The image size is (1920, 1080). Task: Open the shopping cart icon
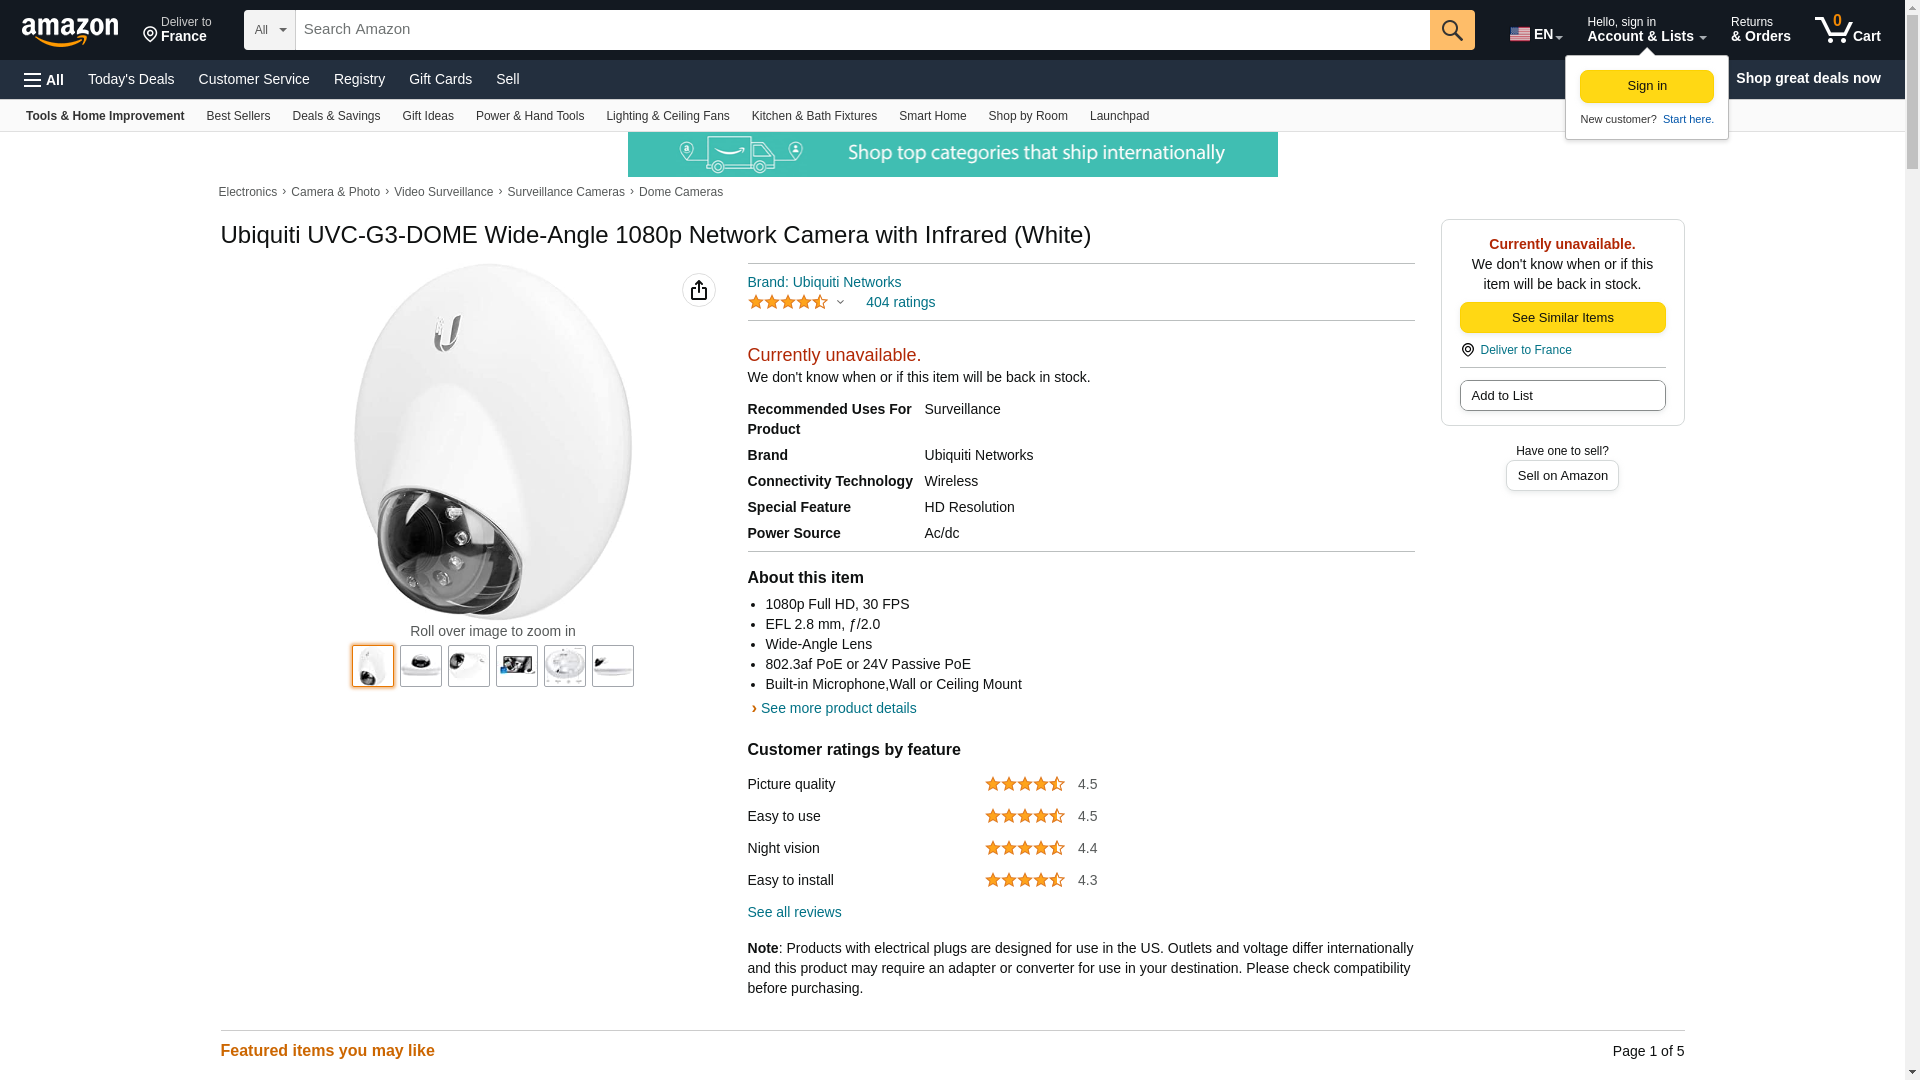[x=1846, y=30]
